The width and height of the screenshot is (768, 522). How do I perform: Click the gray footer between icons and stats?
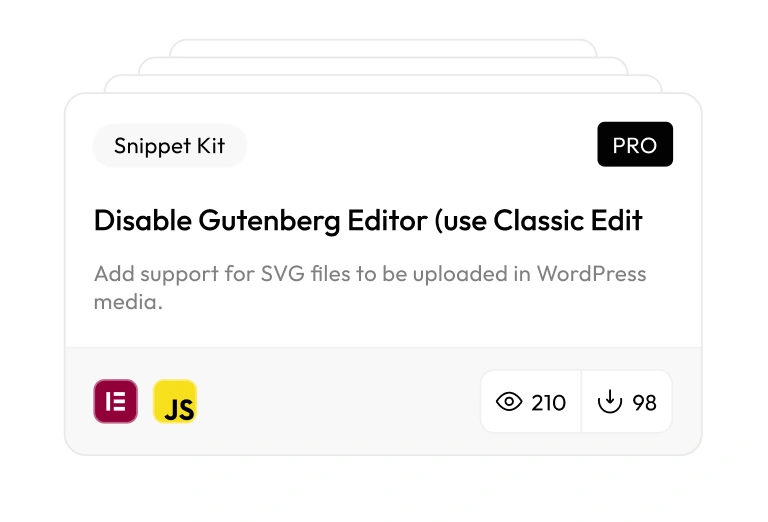[340, 402]
